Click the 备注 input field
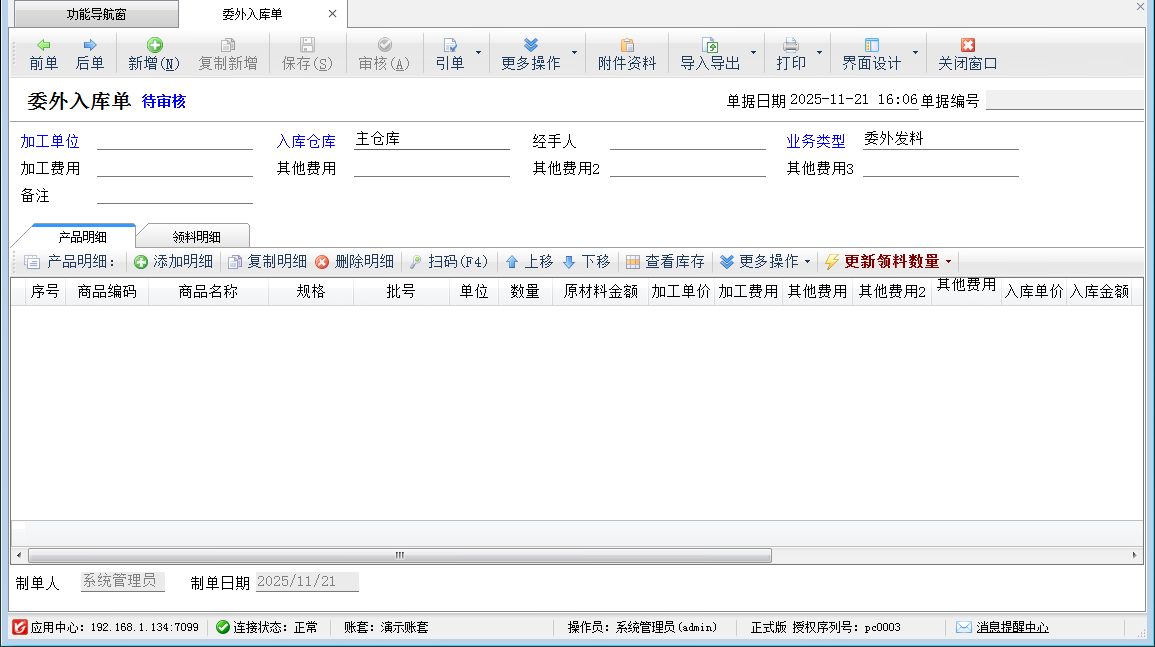Image resolution: width=1155 pixels, height=647 pixels. pos(175,195)
